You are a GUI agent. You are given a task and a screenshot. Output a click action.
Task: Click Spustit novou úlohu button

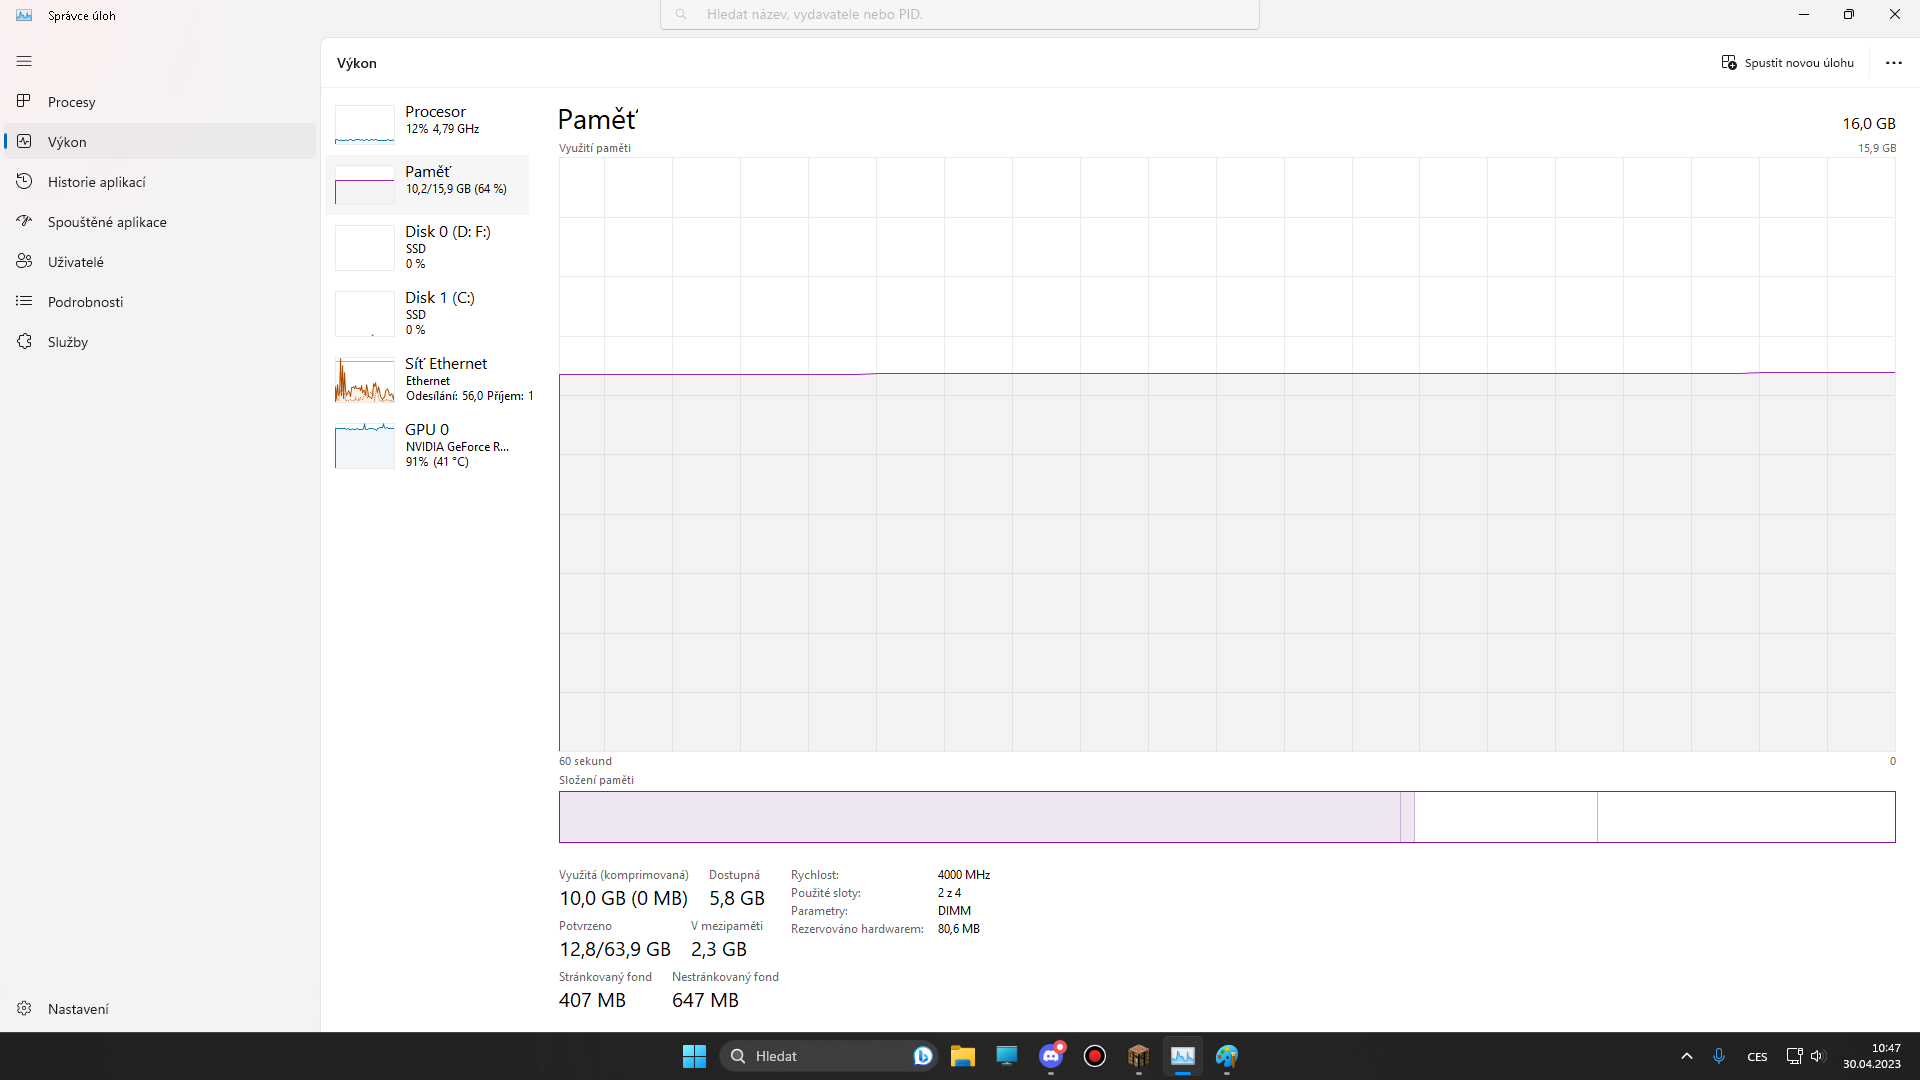pos(1787,62)
